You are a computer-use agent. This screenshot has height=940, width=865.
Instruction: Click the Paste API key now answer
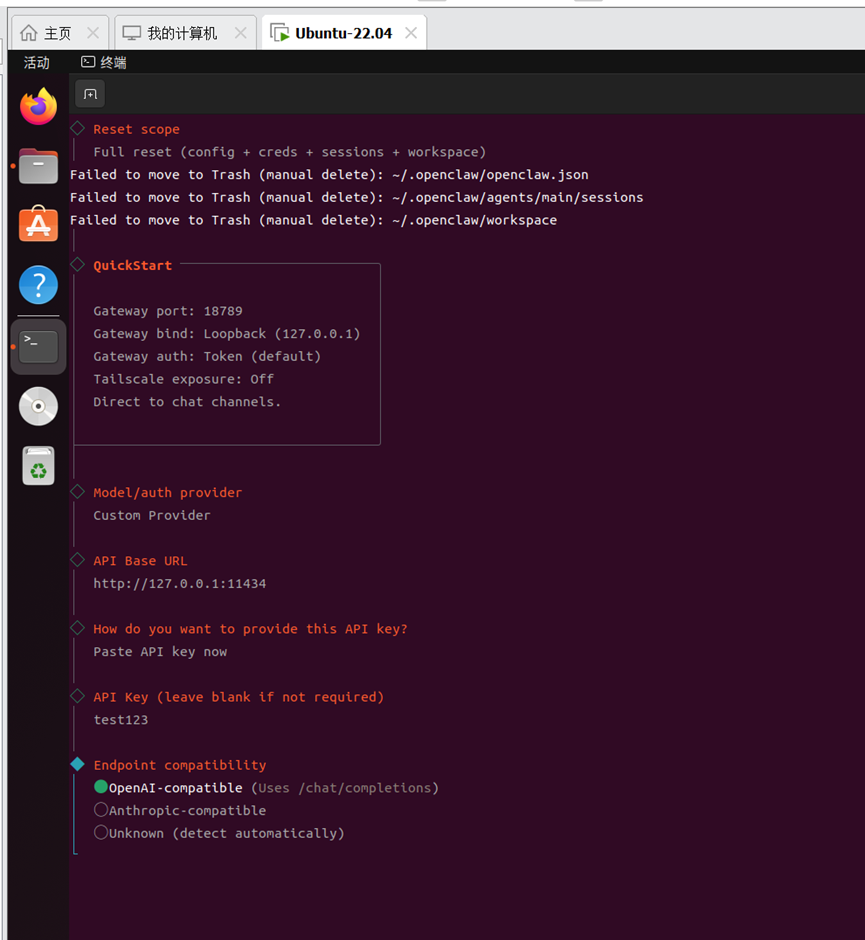[x=160, y=652]
